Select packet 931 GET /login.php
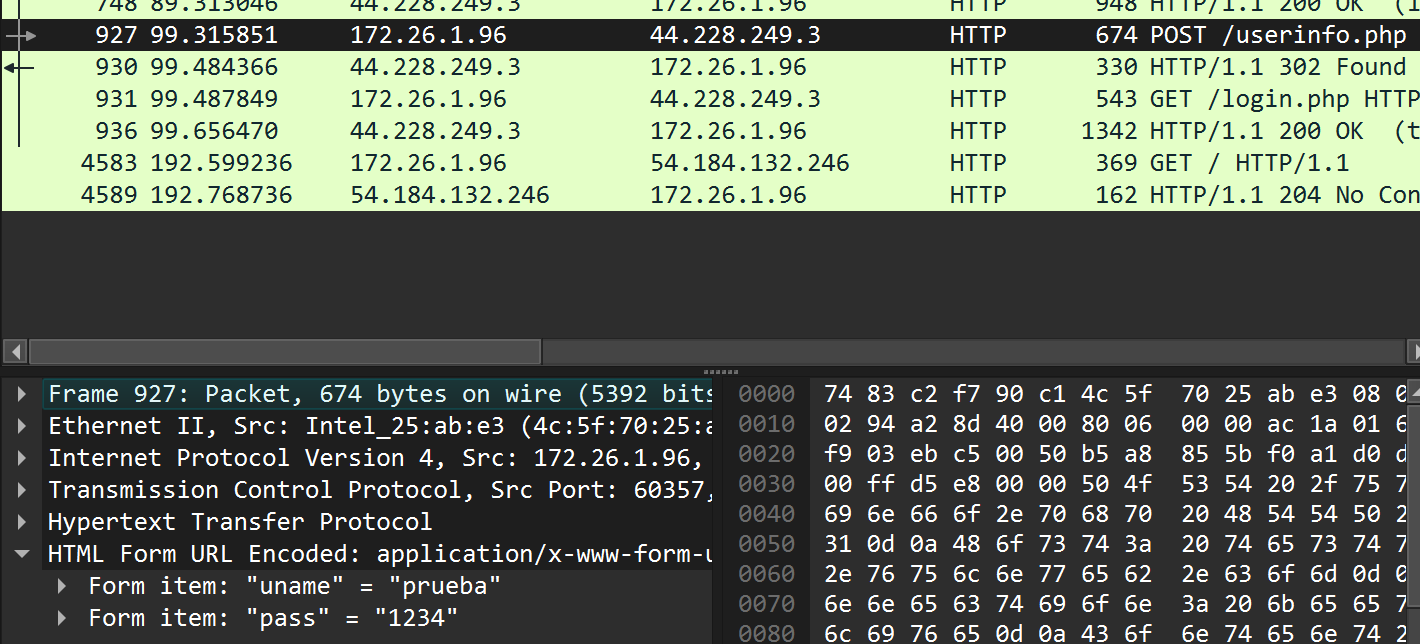 [x=700, y=100]
